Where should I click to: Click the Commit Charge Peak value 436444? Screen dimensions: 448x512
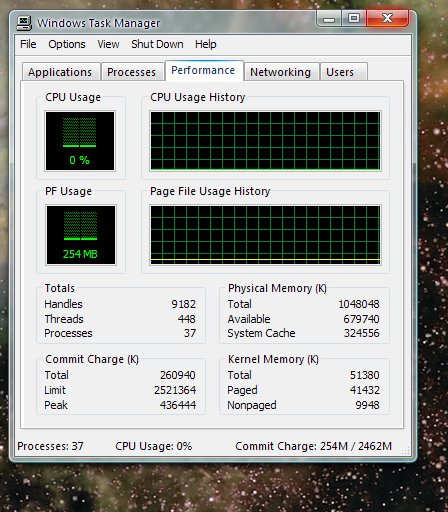178,405
